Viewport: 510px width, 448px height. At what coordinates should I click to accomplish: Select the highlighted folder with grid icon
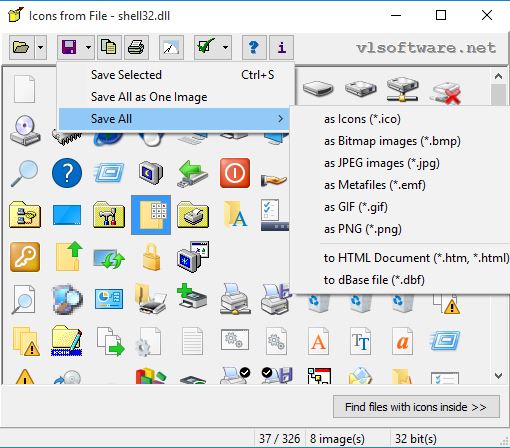coord(151,215)
